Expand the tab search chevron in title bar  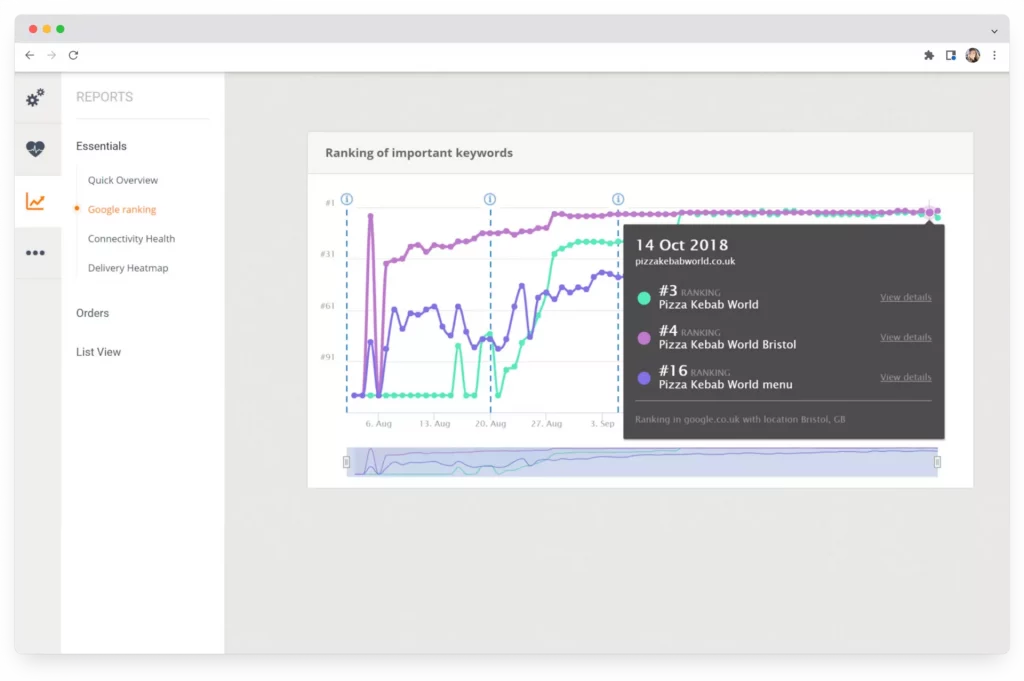(994, 31)
